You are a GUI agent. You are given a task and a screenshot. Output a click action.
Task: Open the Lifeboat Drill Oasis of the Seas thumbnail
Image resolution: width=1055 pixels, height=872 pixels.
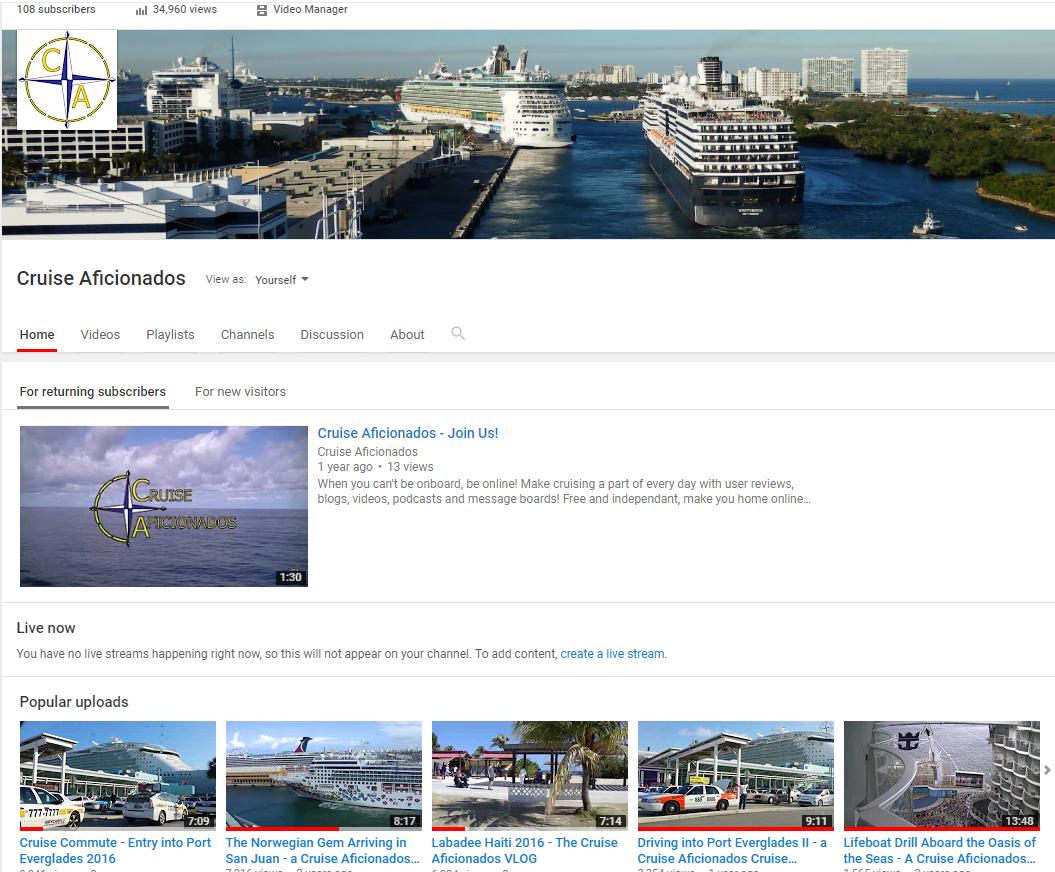(941, 774)
